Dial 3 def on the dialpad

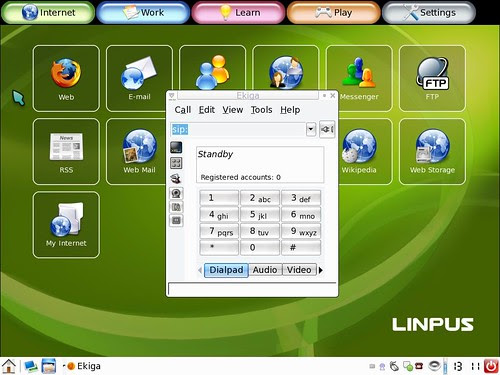301,198
